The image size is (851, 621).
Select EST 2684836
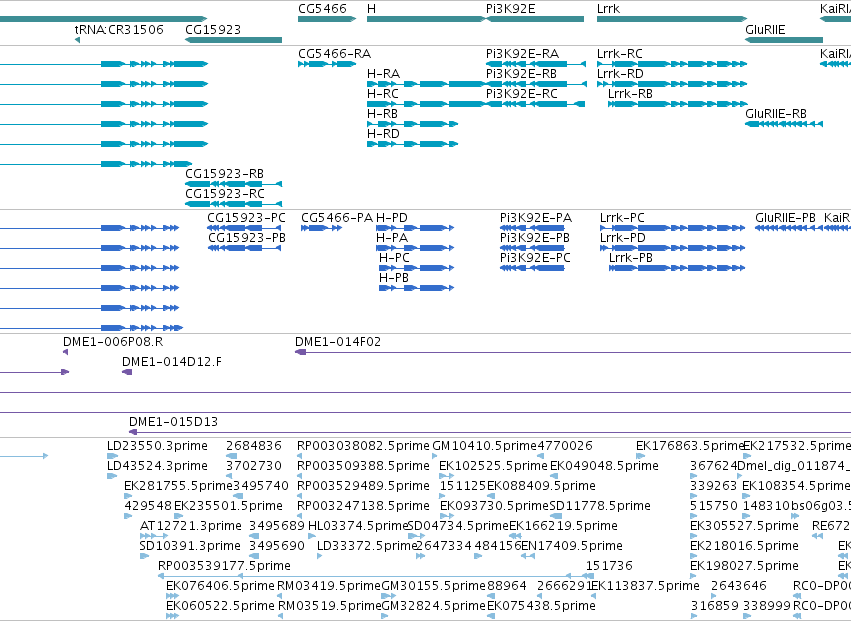point(232,456)
